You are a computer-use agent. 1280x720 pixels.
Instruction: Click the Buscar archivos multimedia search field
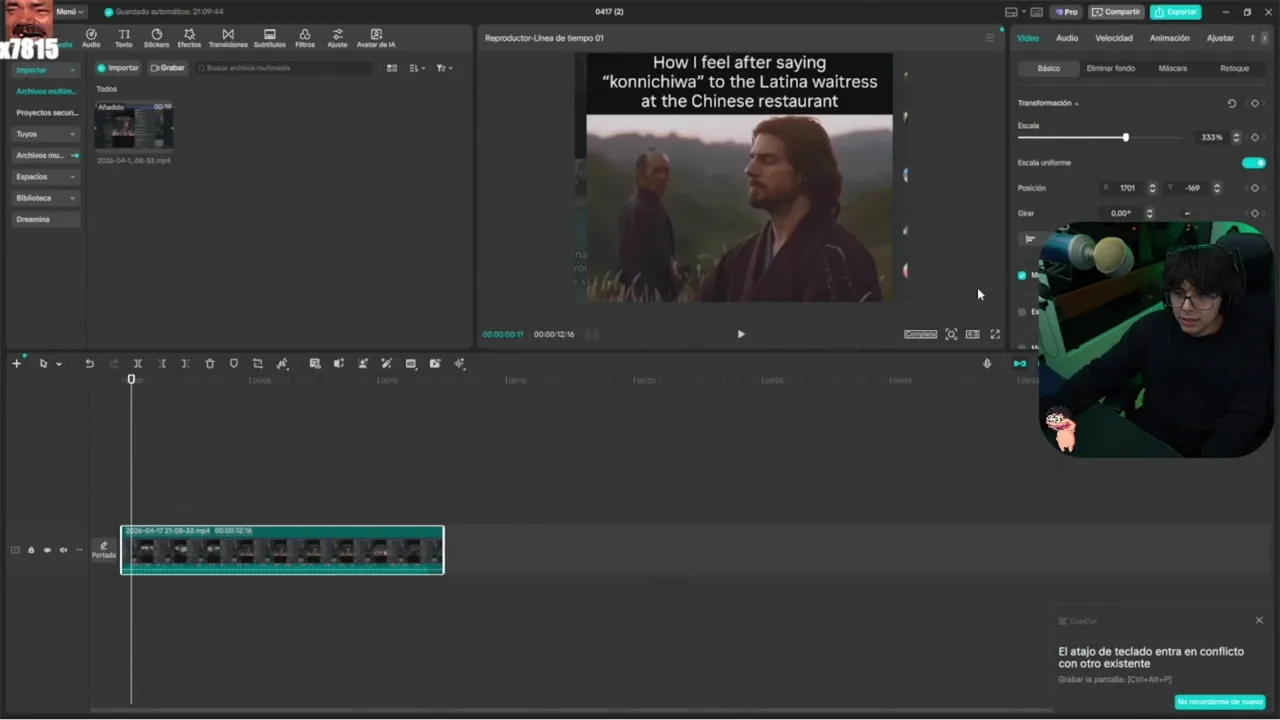coord(282,68)
